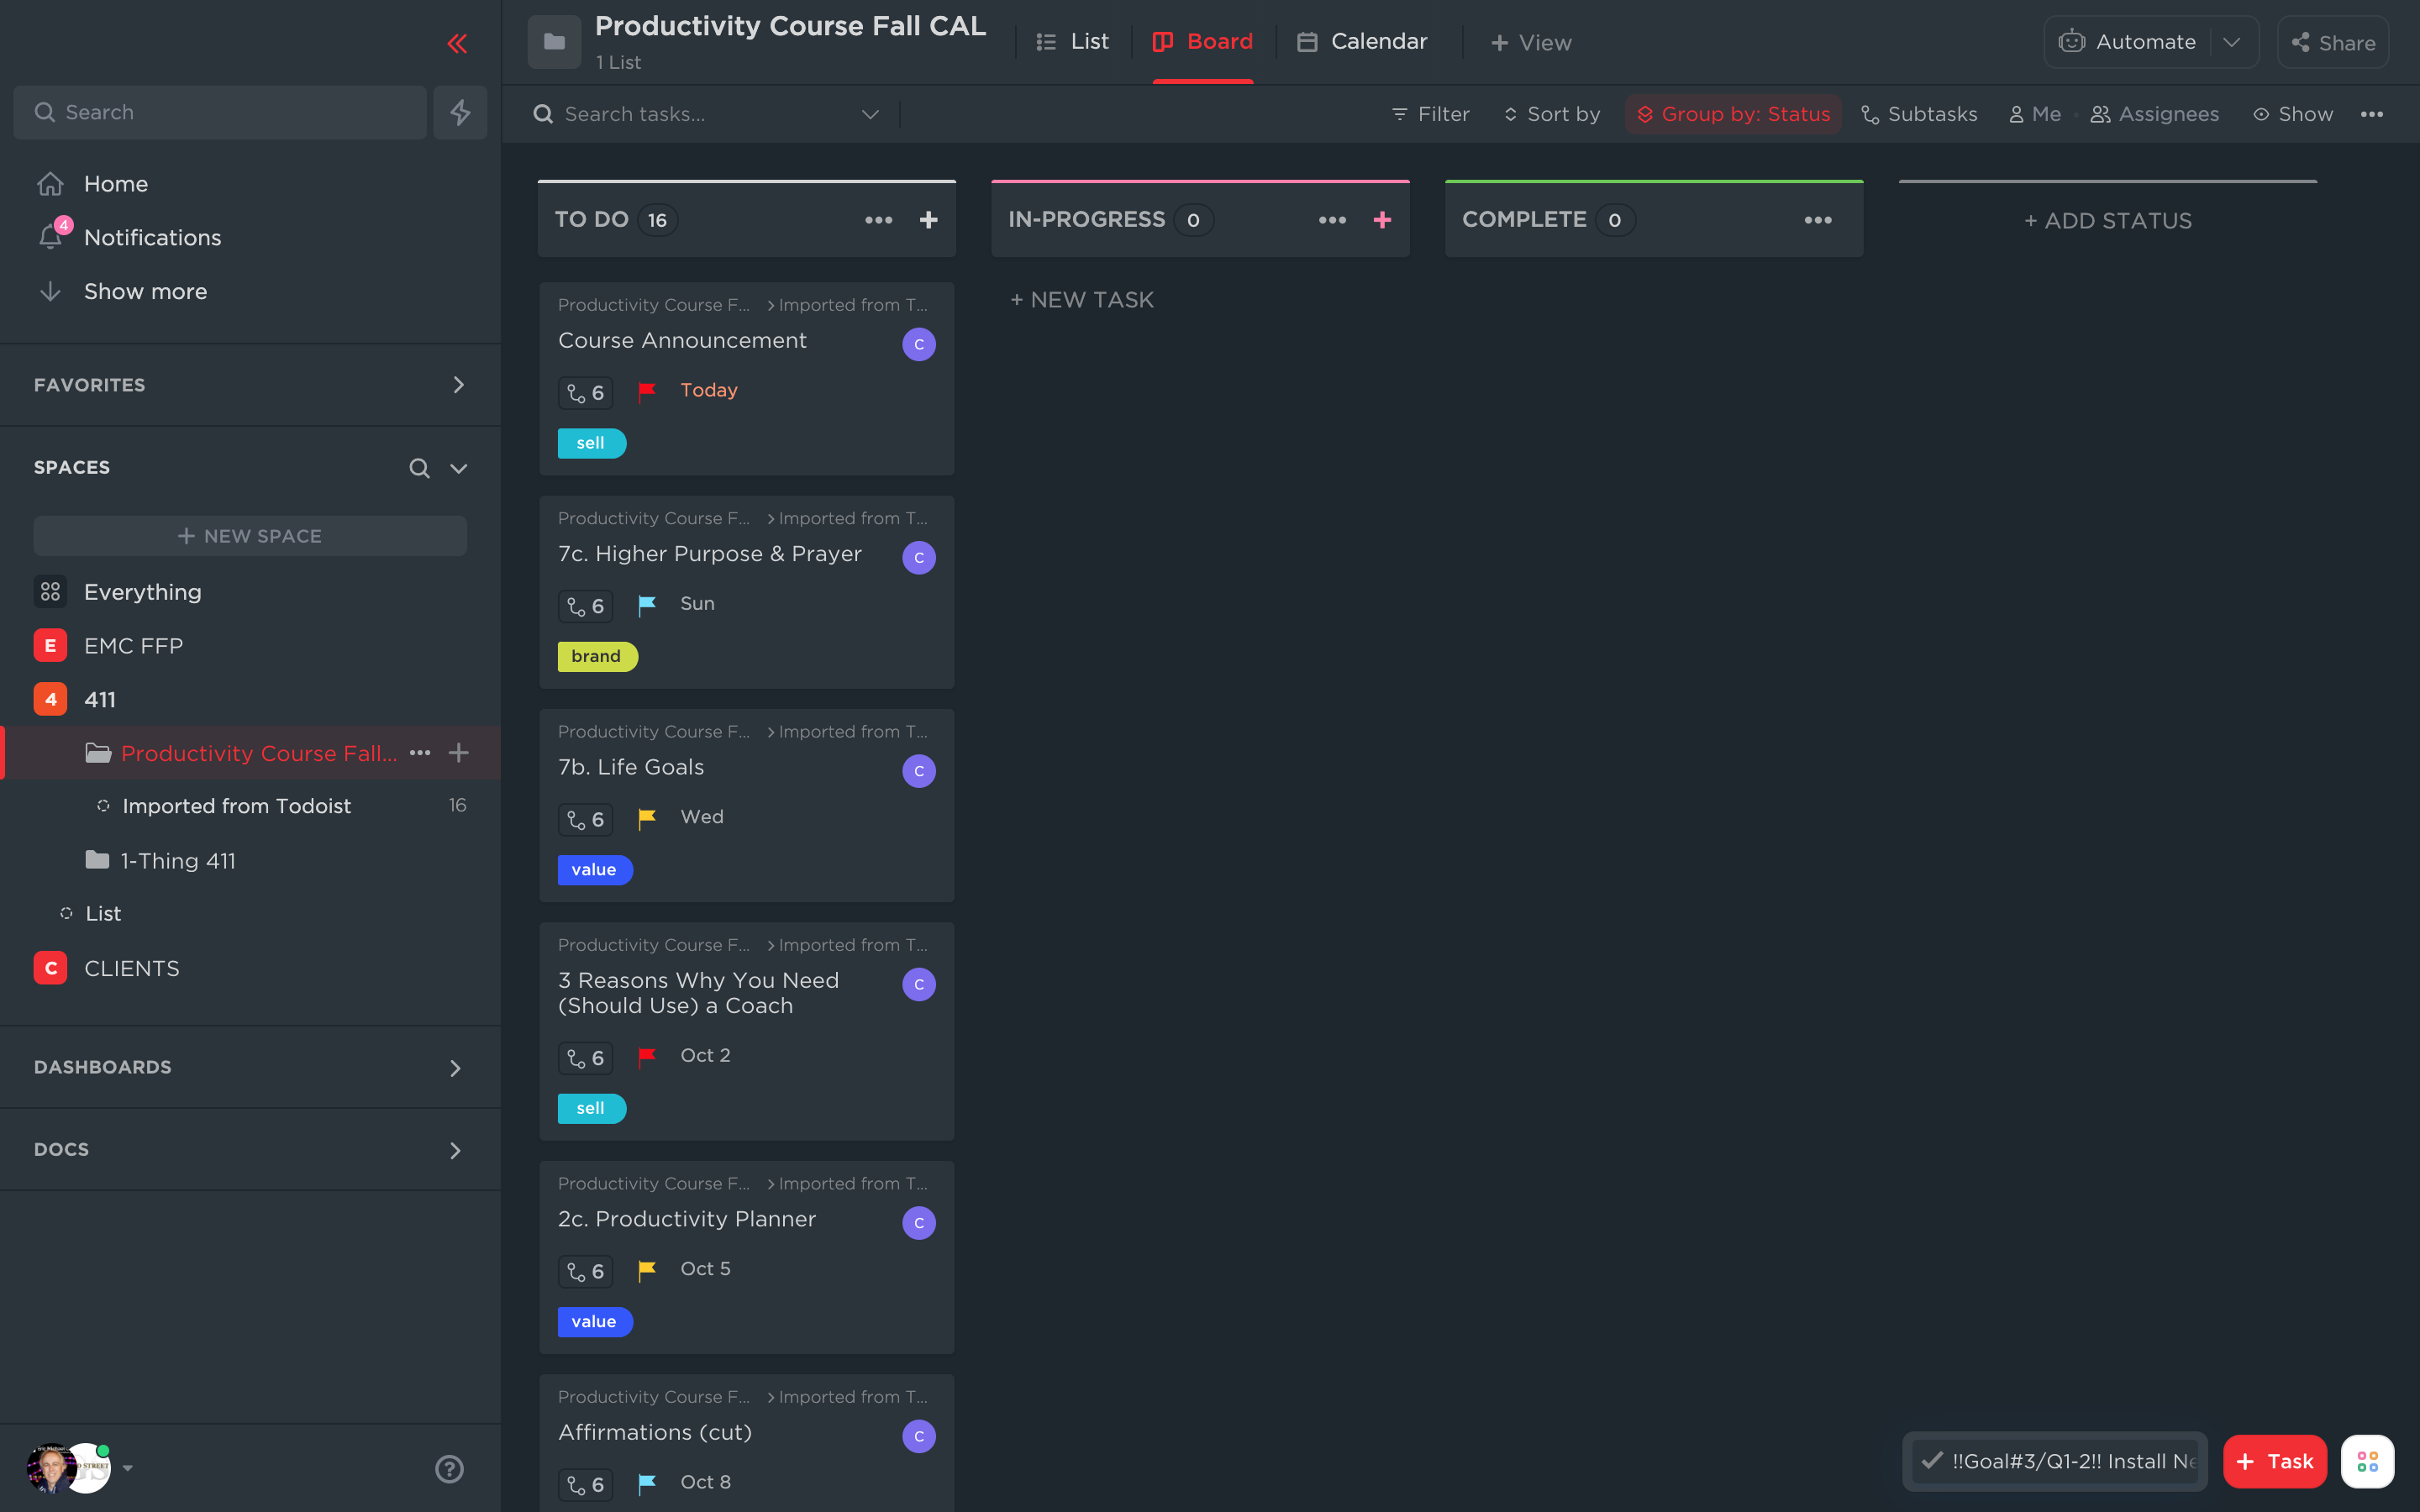This screenshot has width=2420, height=1512.
Task: Expand the Favorites section
Action: (458, 385)
